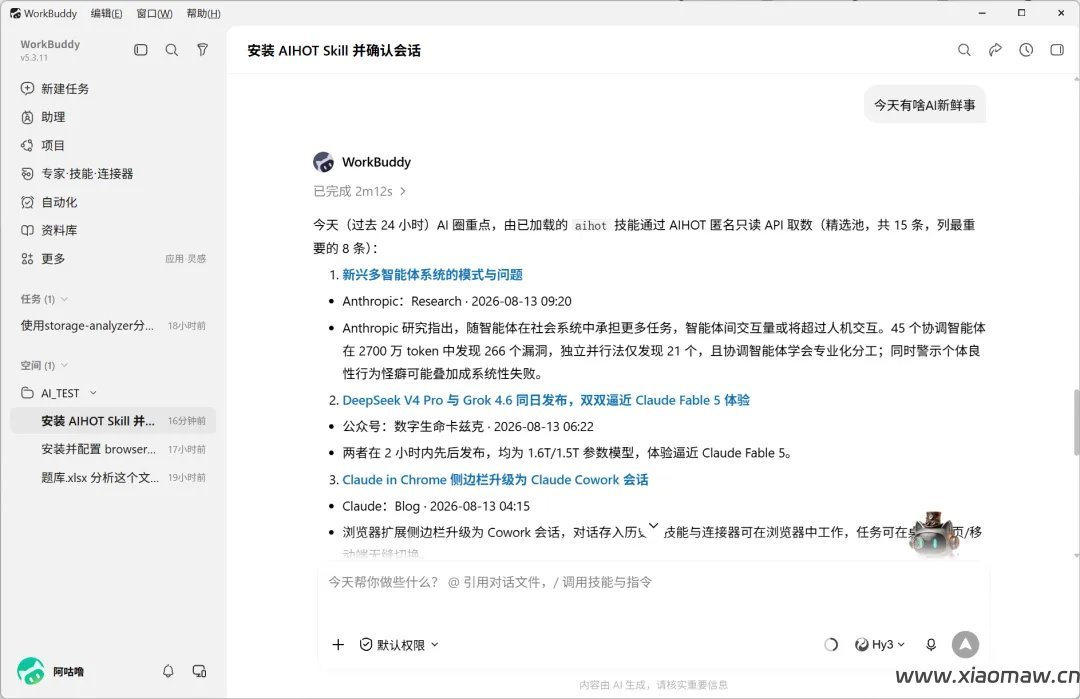Add attachment with the plus button
The height and width of the screenshot is (699, 1080).
pos(338,645)
